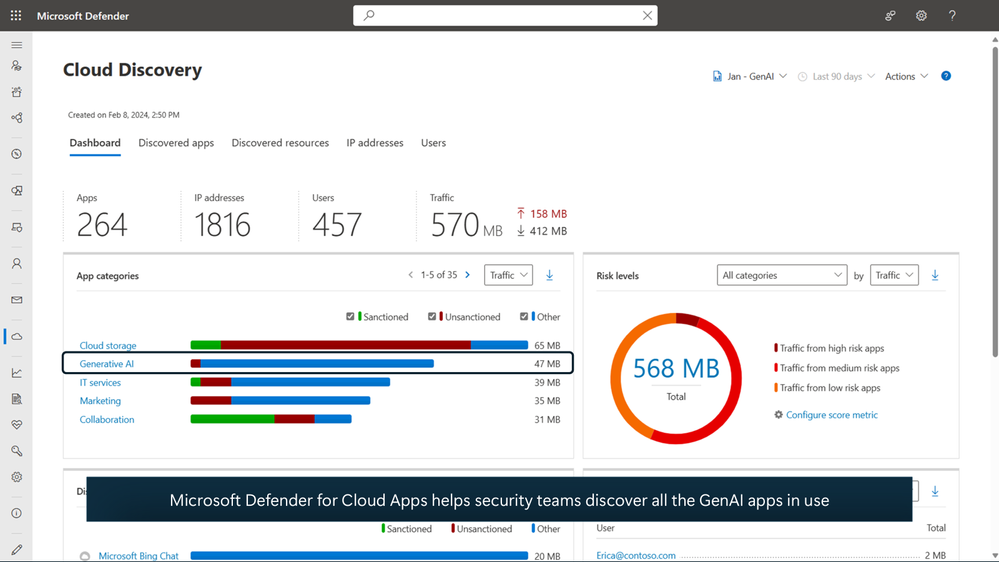Open the Last 90 days dropdown

[836, 76]
